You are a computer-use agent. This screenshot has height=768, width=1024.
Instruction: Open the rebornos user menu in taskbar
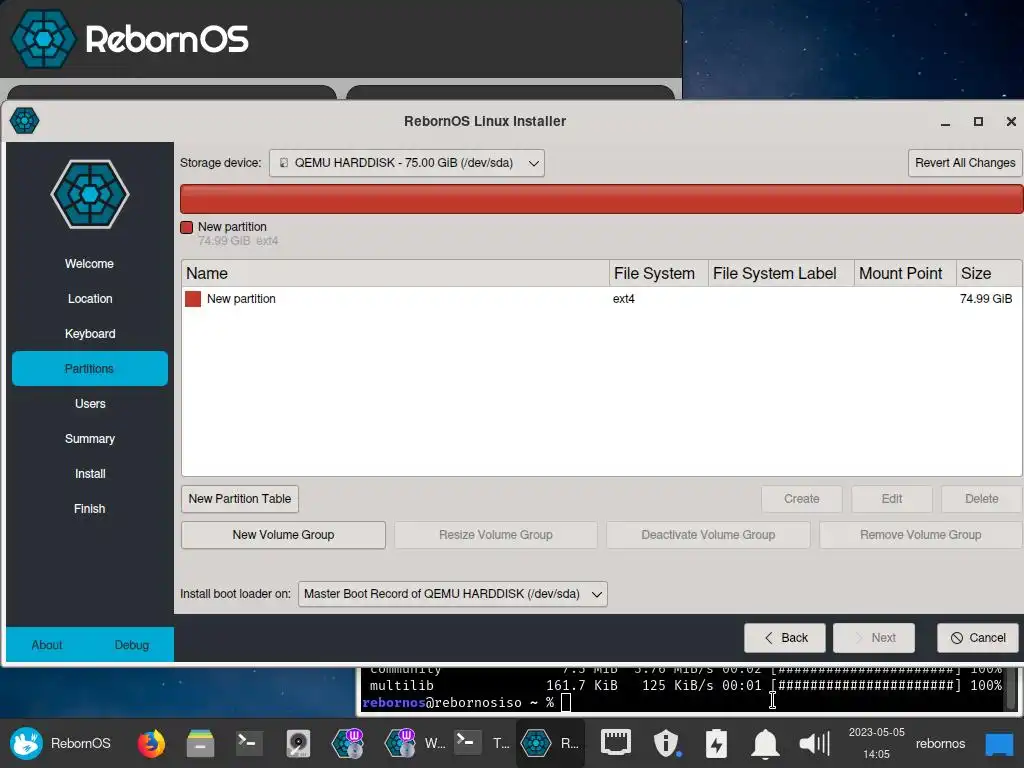(x=940, y=743)
